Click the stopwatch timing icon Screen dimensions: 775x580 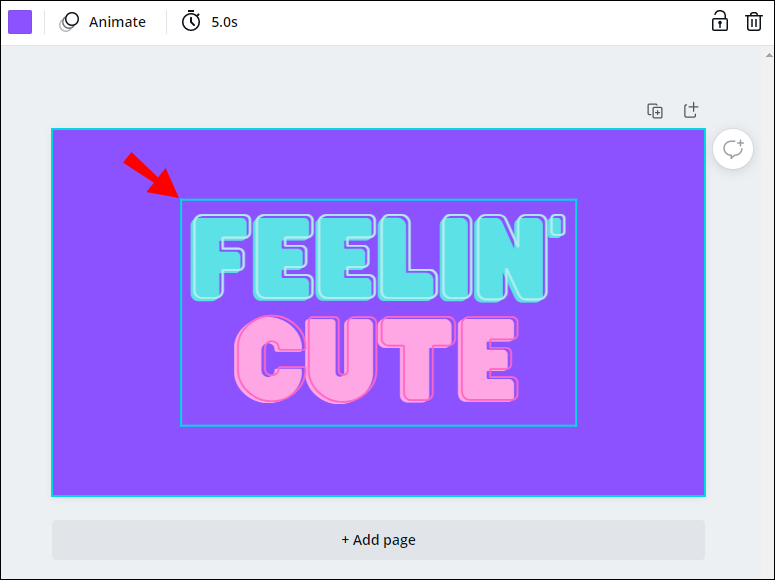tap(191, 21)
